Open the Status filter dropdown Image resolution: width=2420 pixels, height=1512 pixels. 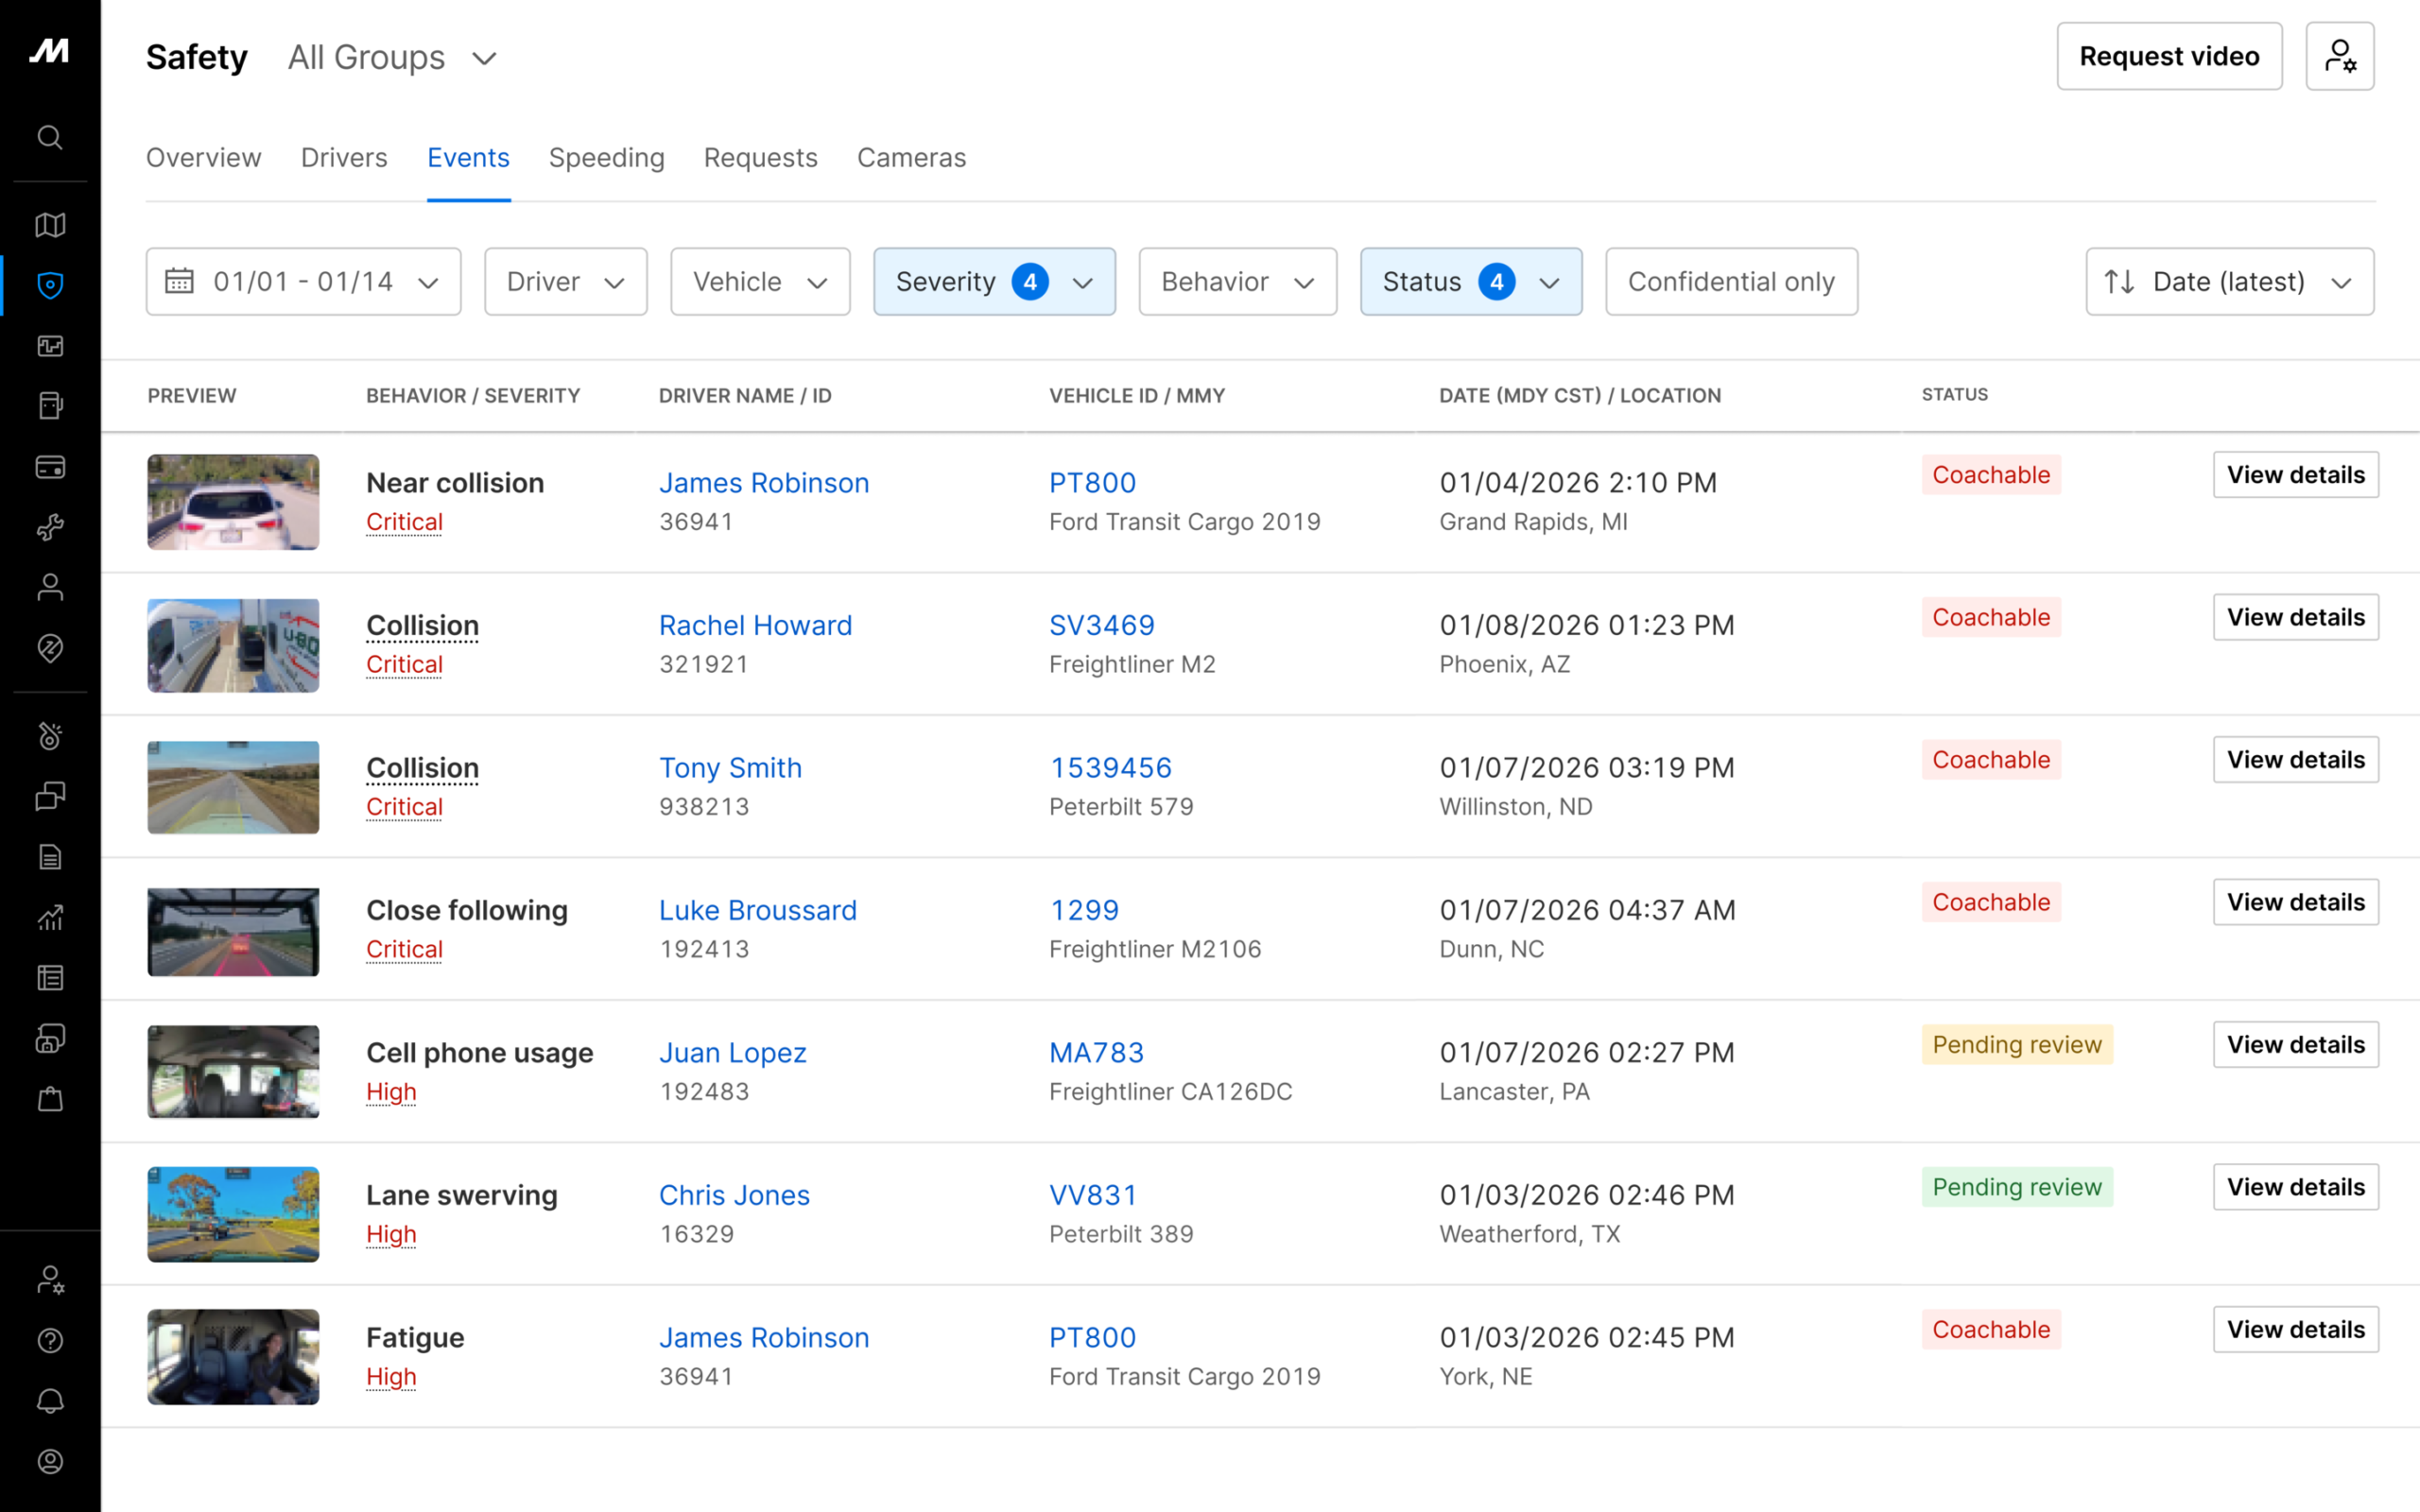(1470, 282)
